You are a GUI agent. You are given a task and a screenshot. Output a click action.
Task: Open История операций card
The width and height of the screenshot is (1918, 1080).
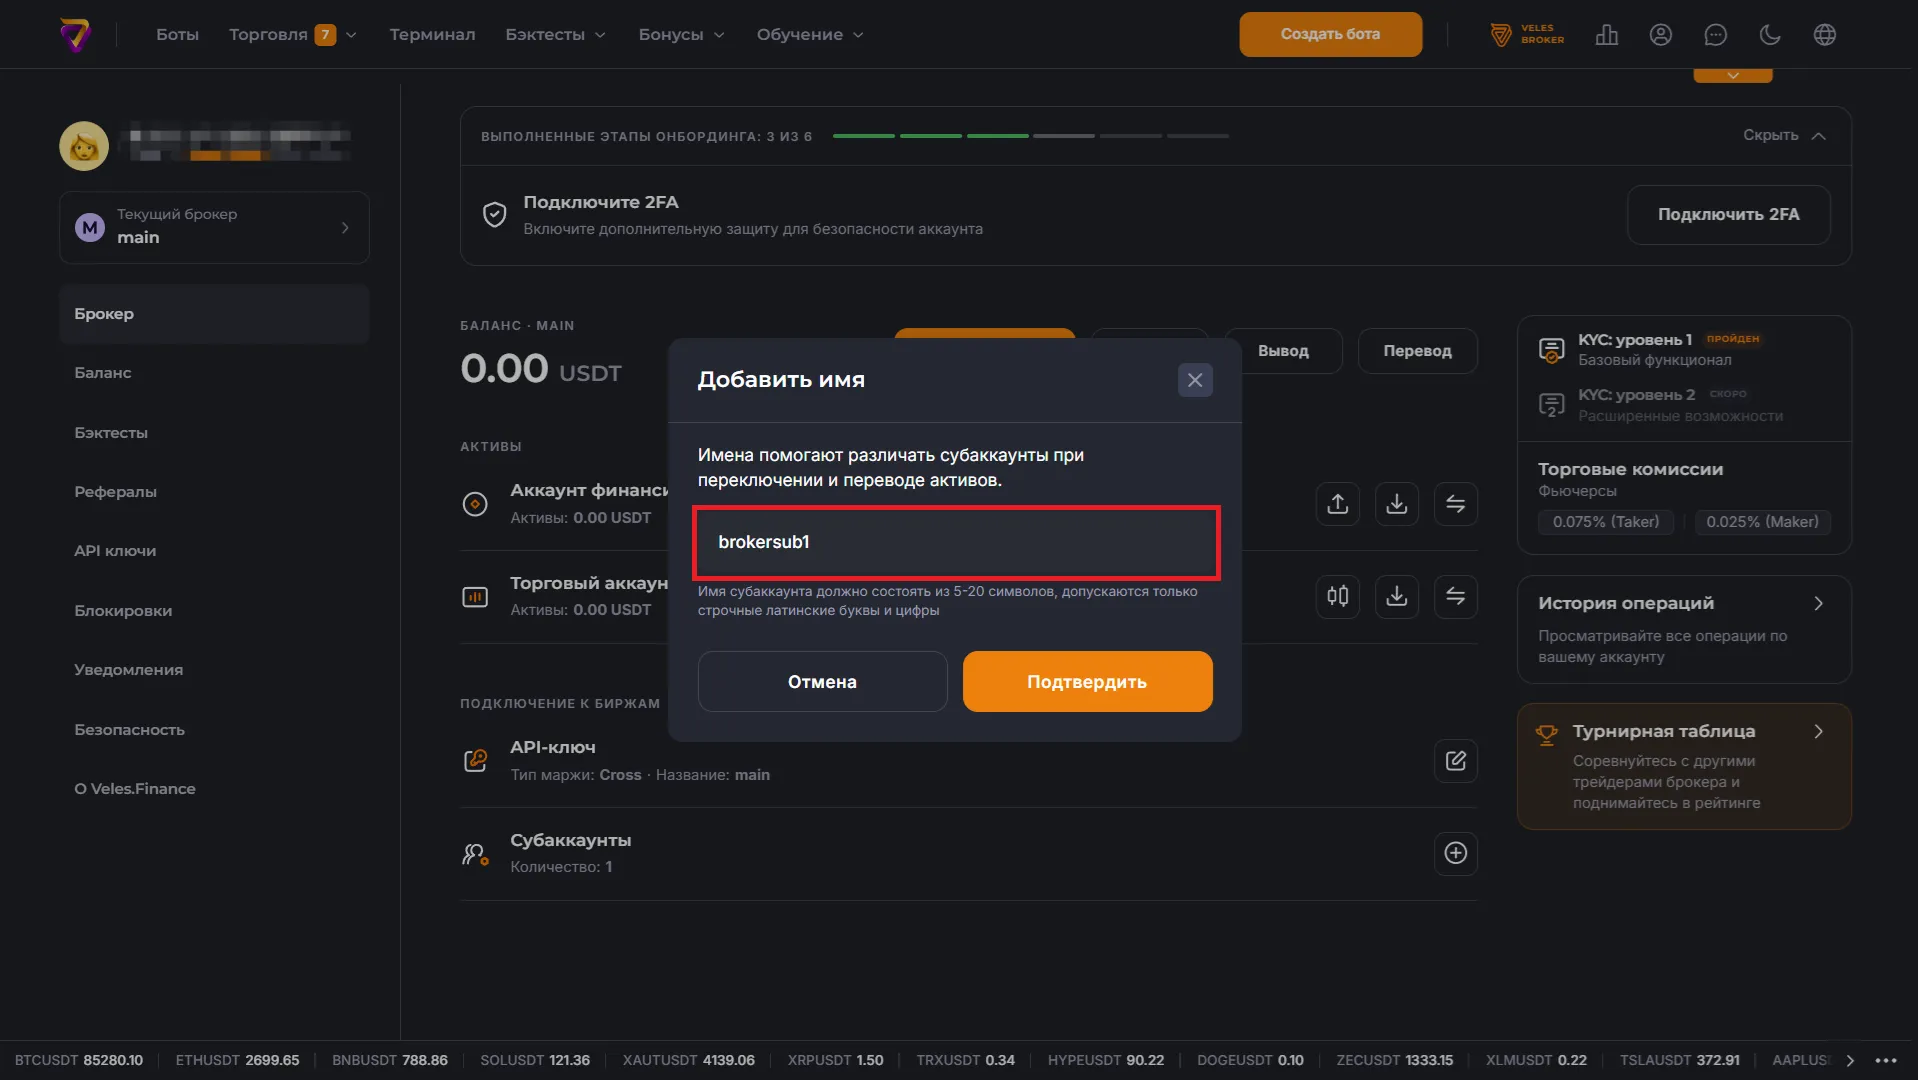tap(1684, 629)
